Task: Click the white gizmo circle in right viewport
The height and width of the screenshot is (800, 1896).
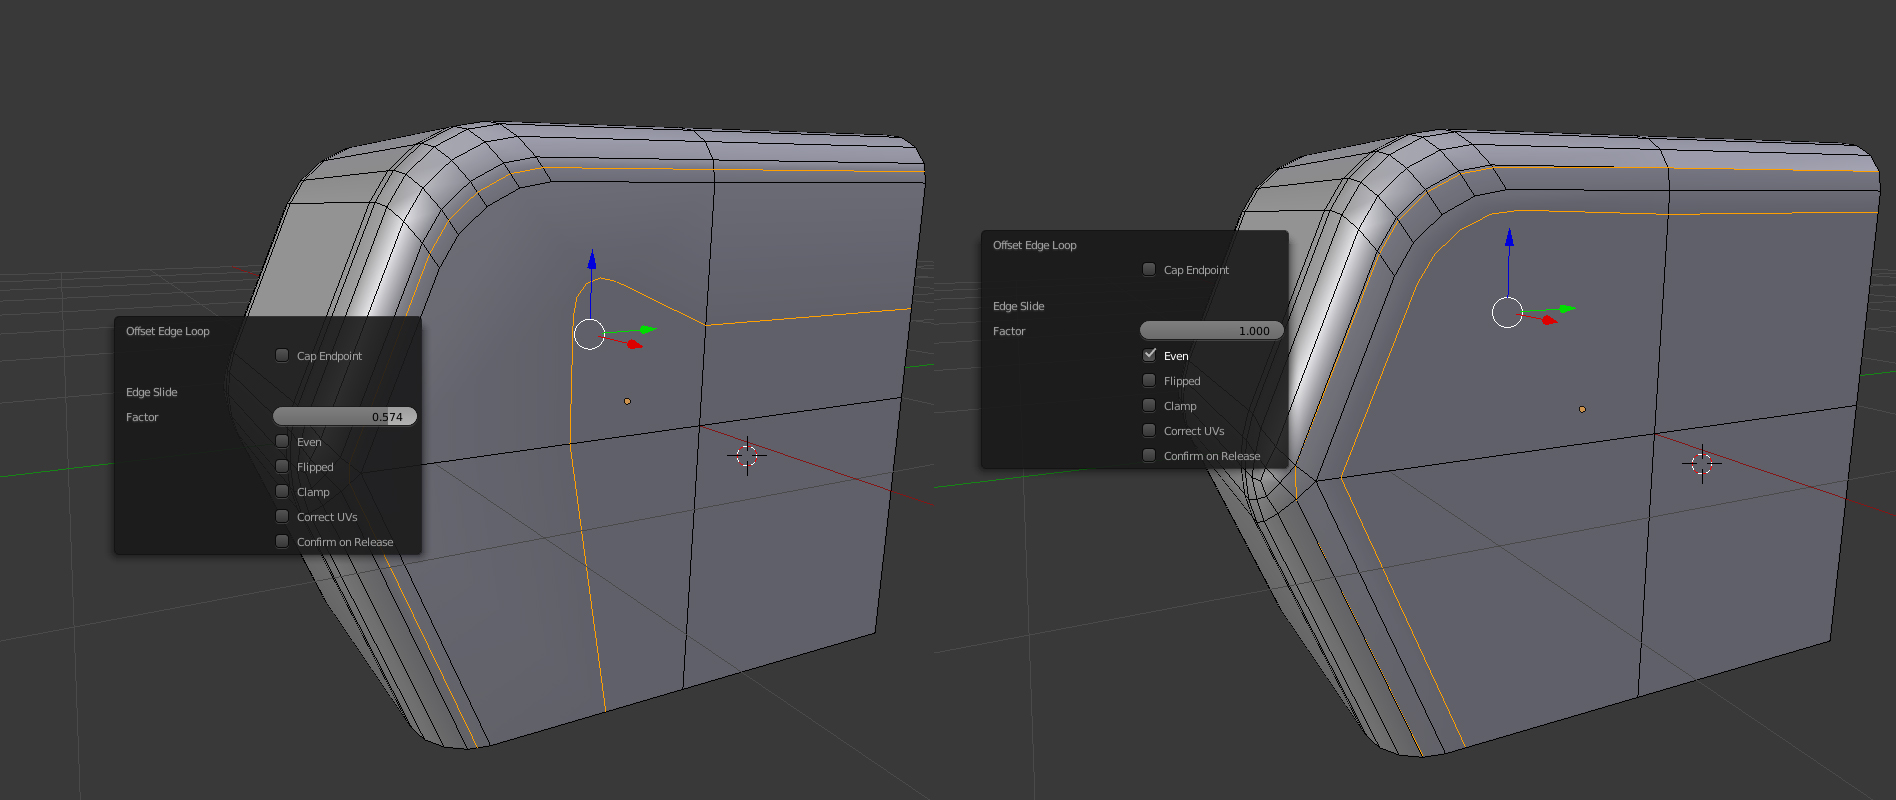Action: coord(1507,312)
